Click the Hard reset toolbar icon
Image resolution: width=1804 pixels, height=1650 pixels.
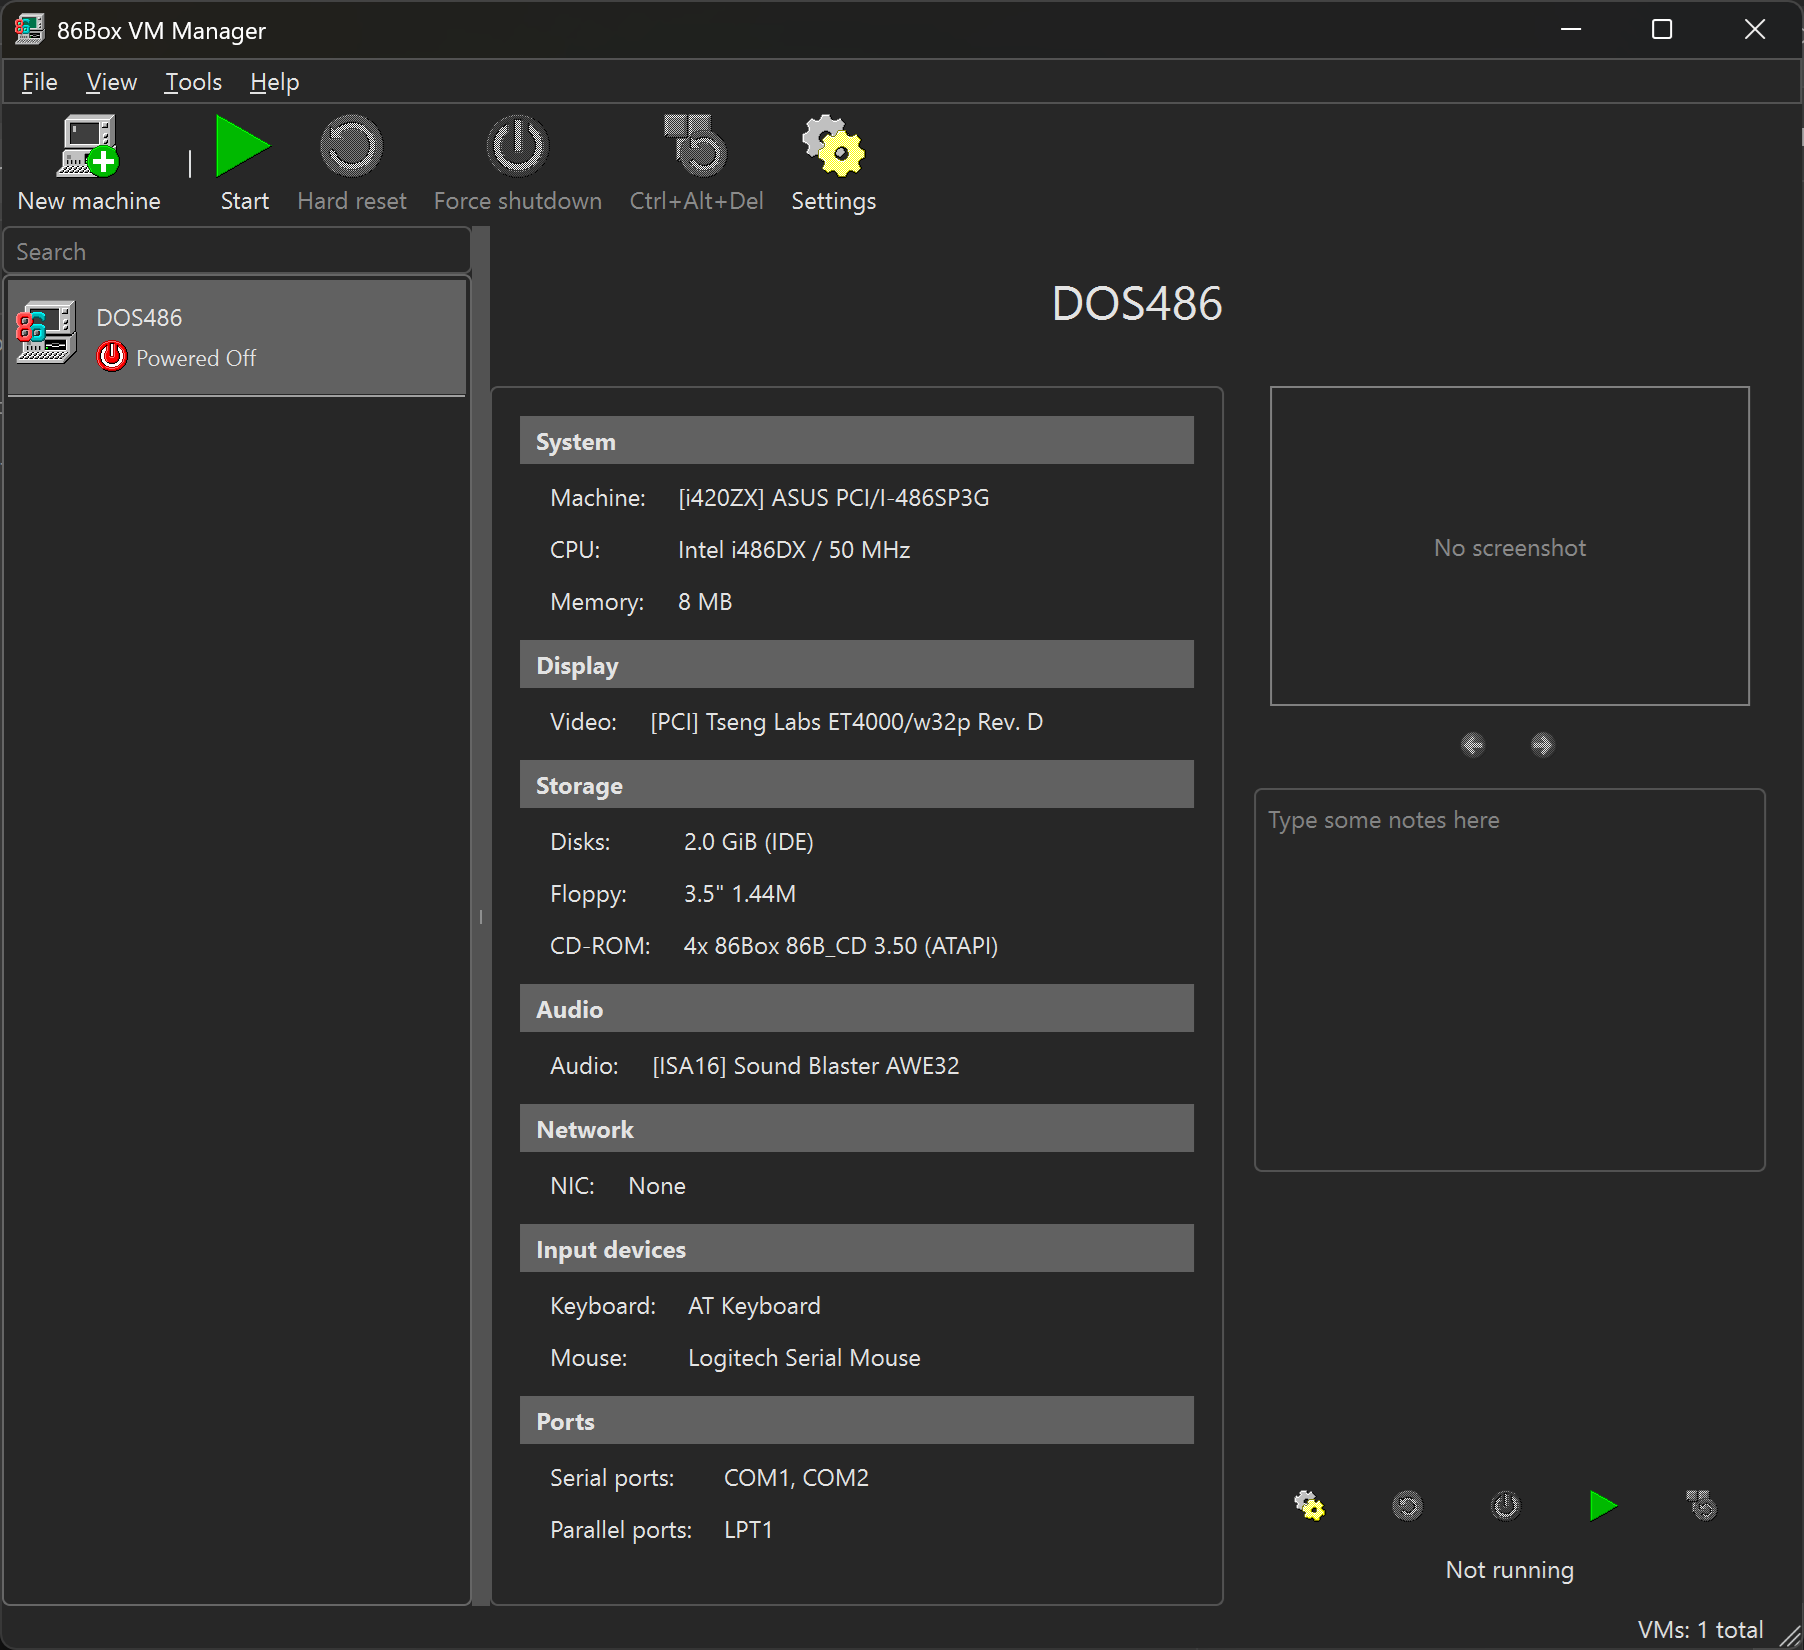pyautogui.click(x=351, y=146)
